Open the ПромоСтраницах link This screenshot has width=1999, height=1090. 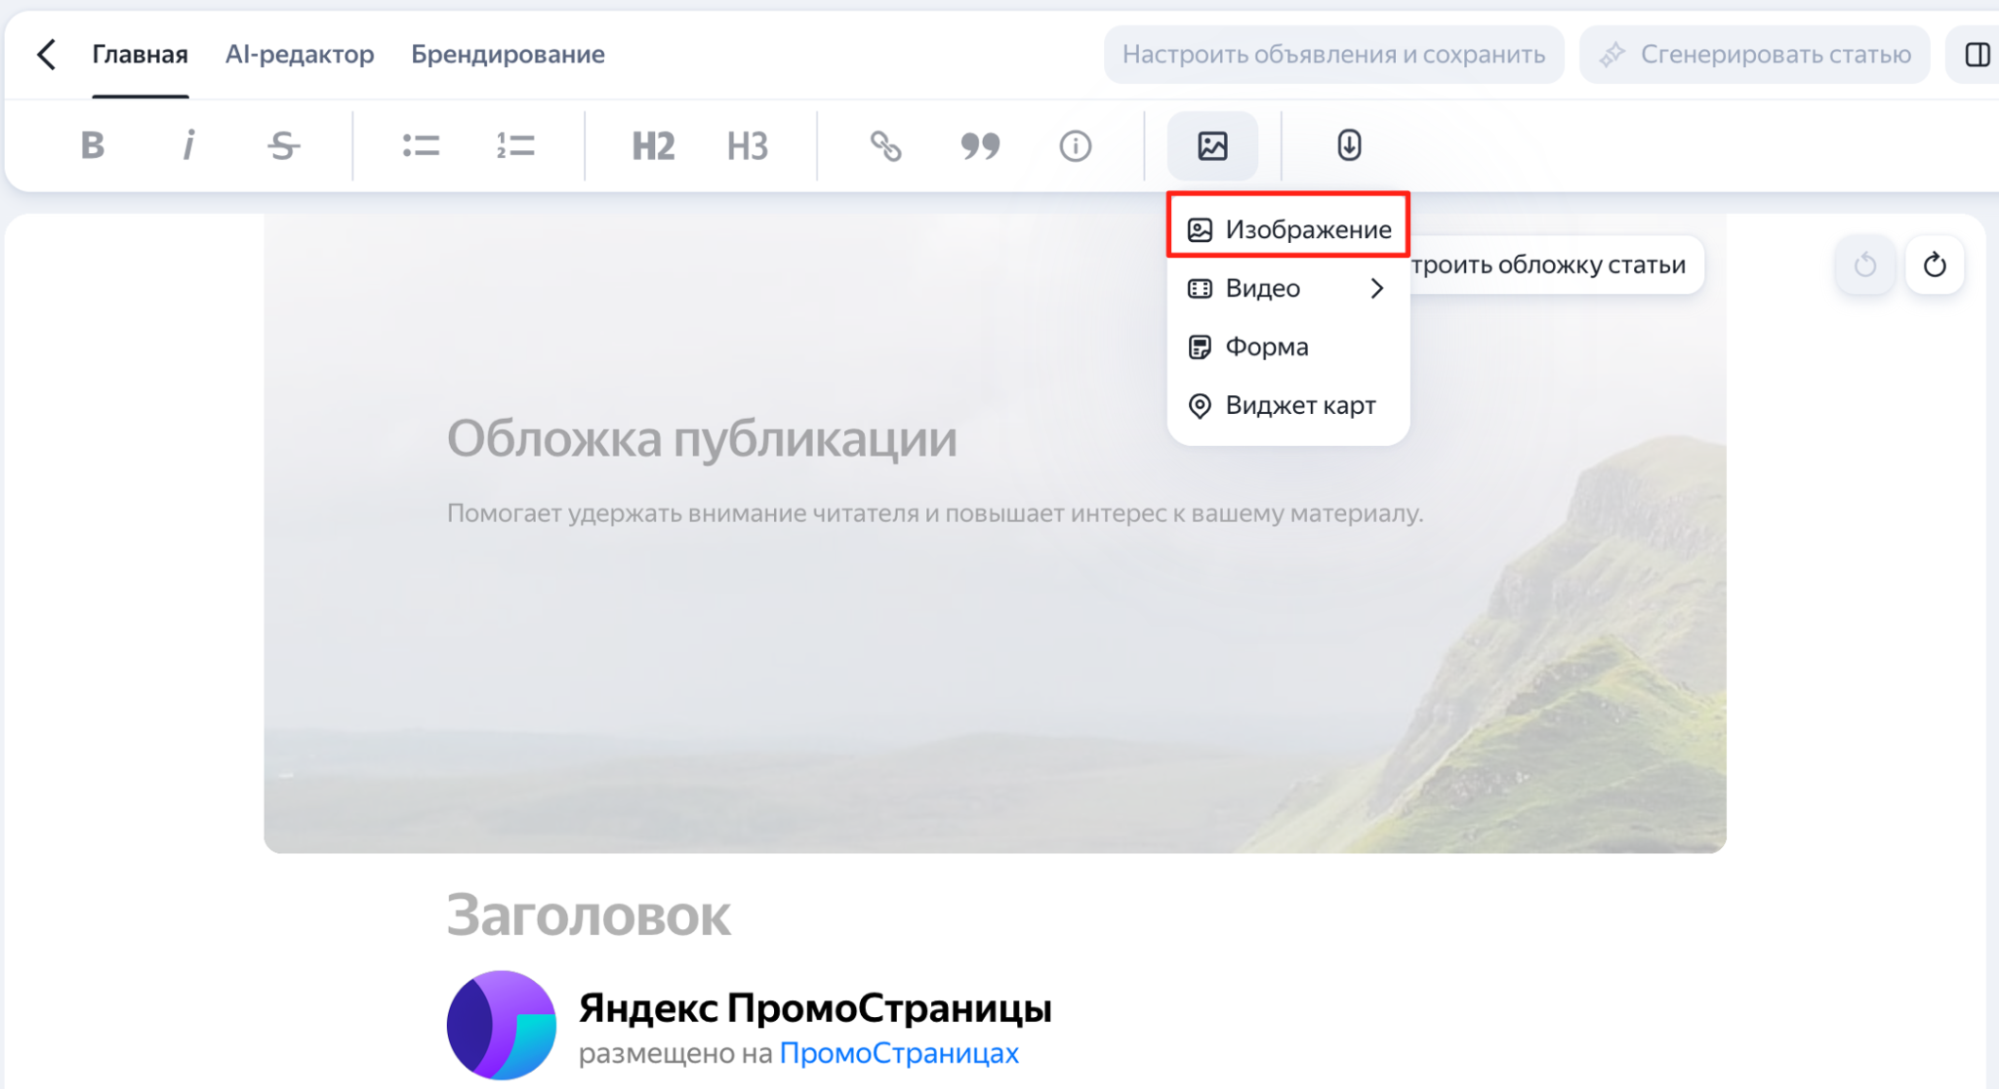click(899, 1053)
